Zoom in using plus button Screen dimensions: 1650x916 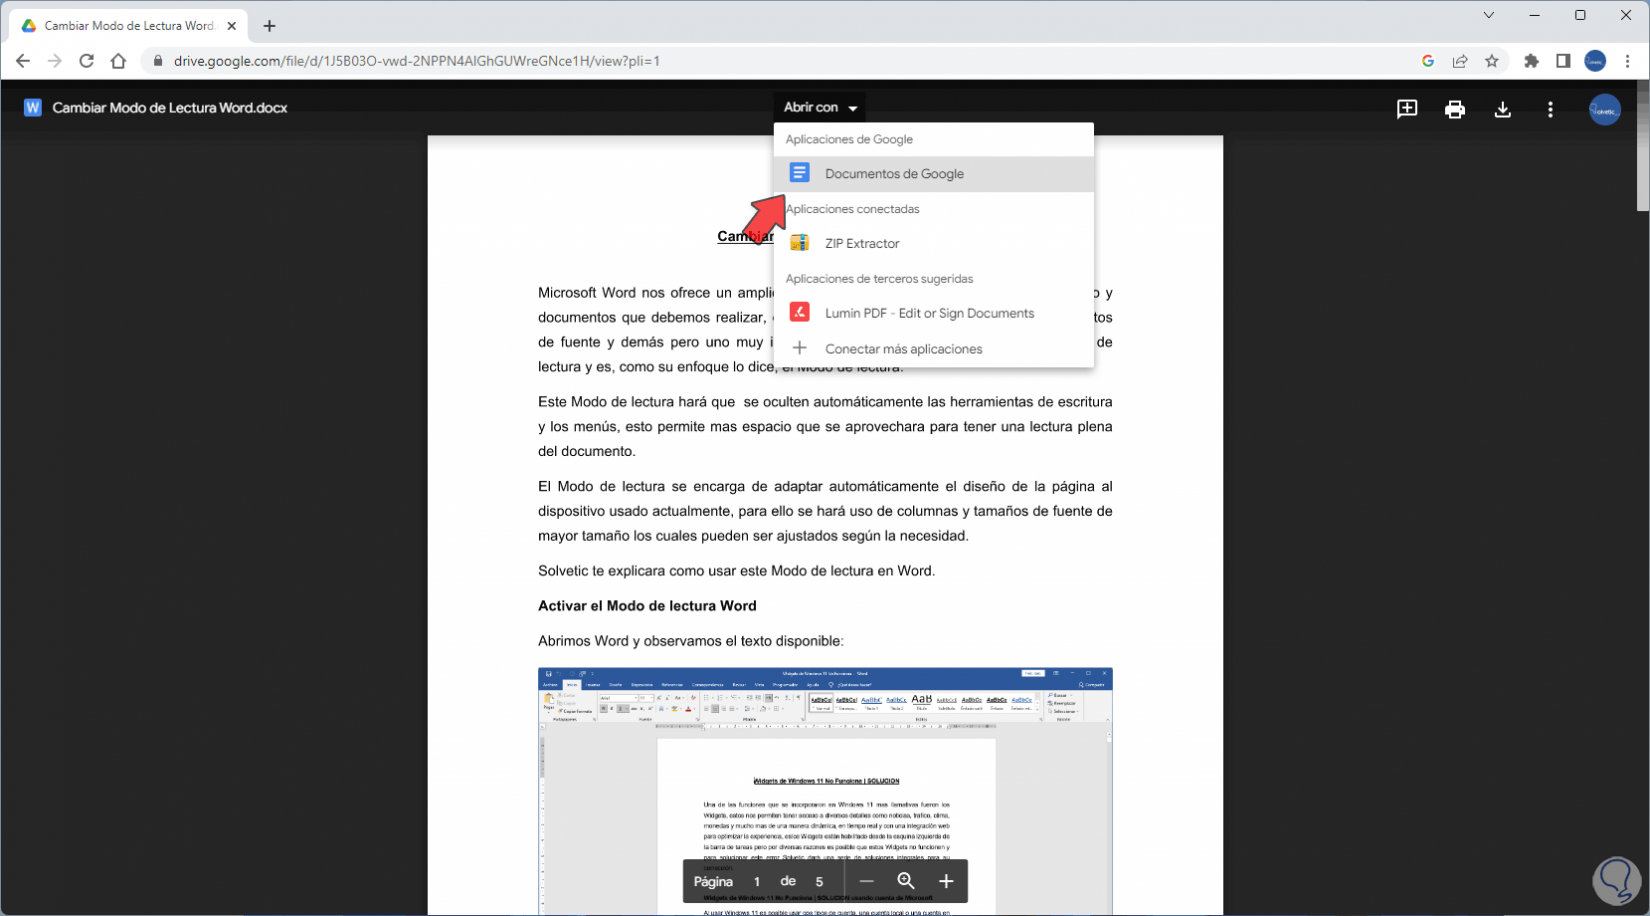(946, 881)
